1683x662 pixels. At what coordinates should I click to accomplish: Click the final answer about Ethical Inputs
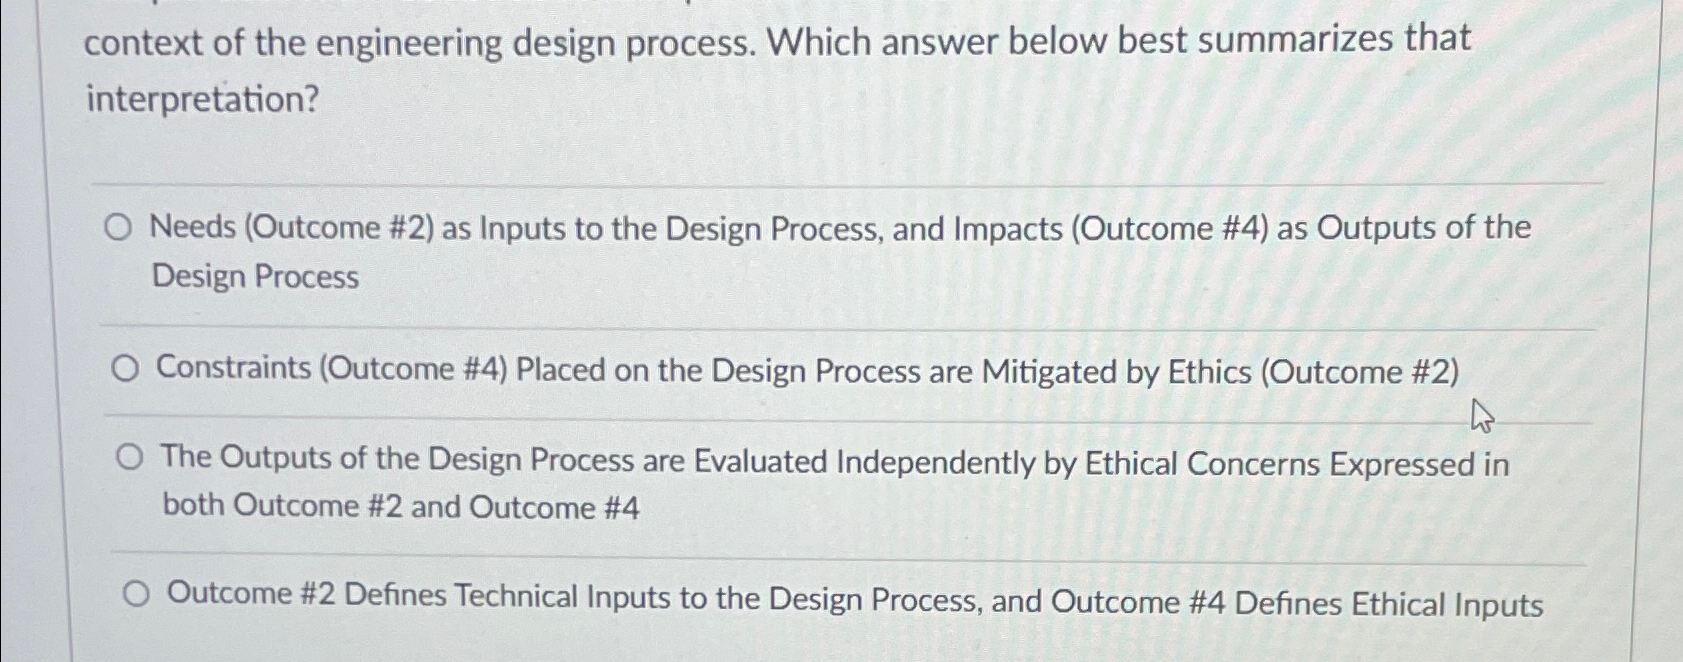coord(850,599)
